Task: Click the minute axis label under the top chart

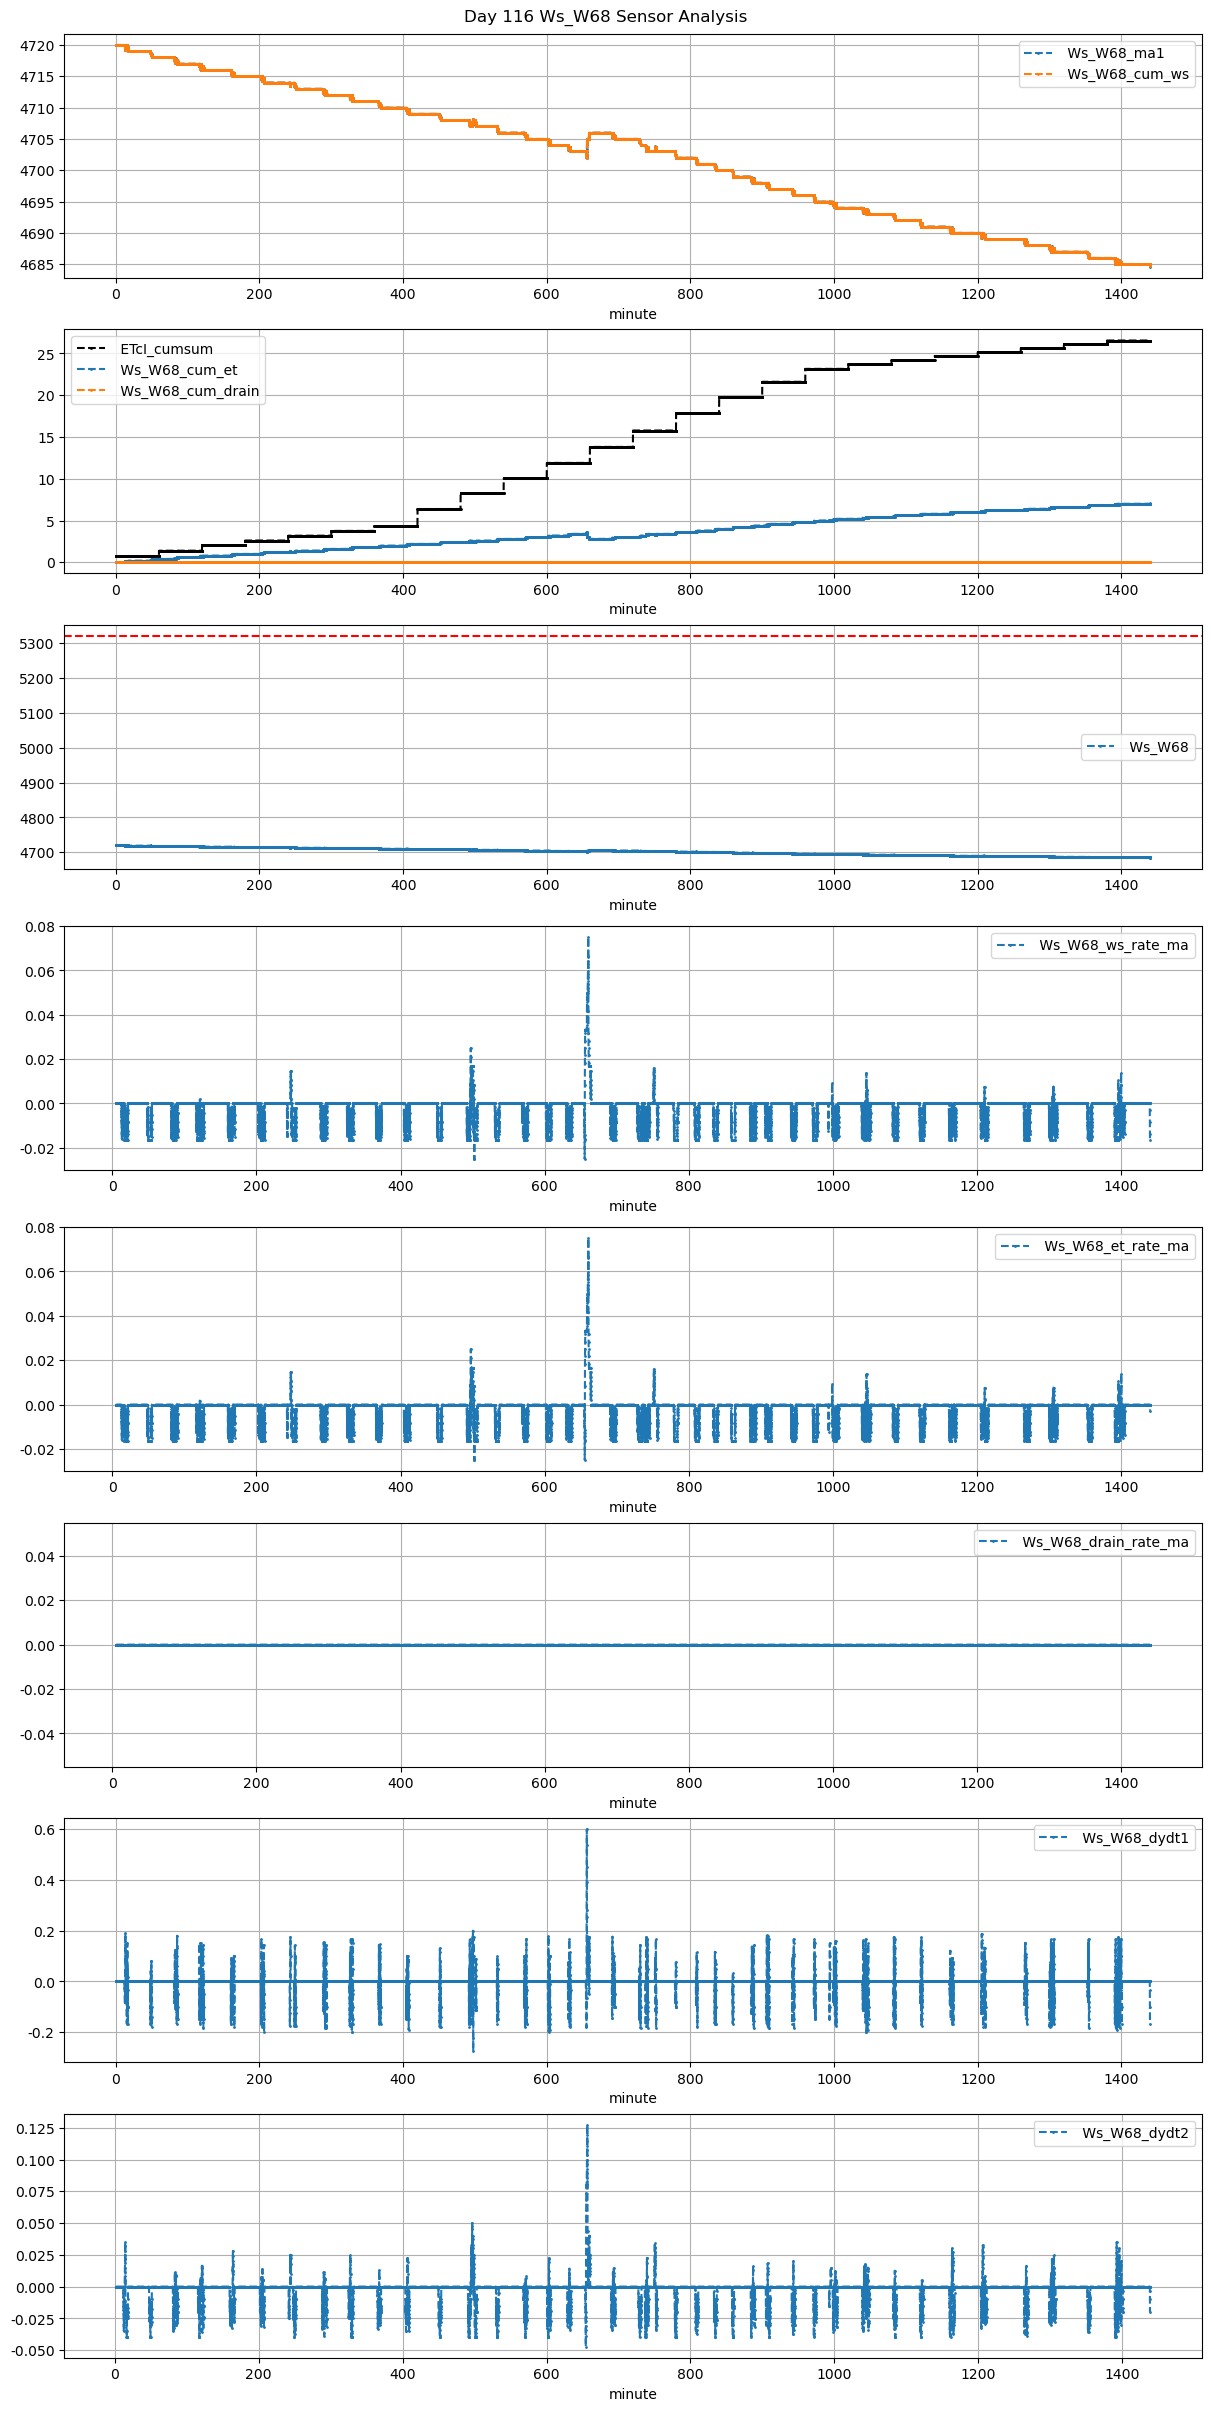Action: (x=632, y=314)
